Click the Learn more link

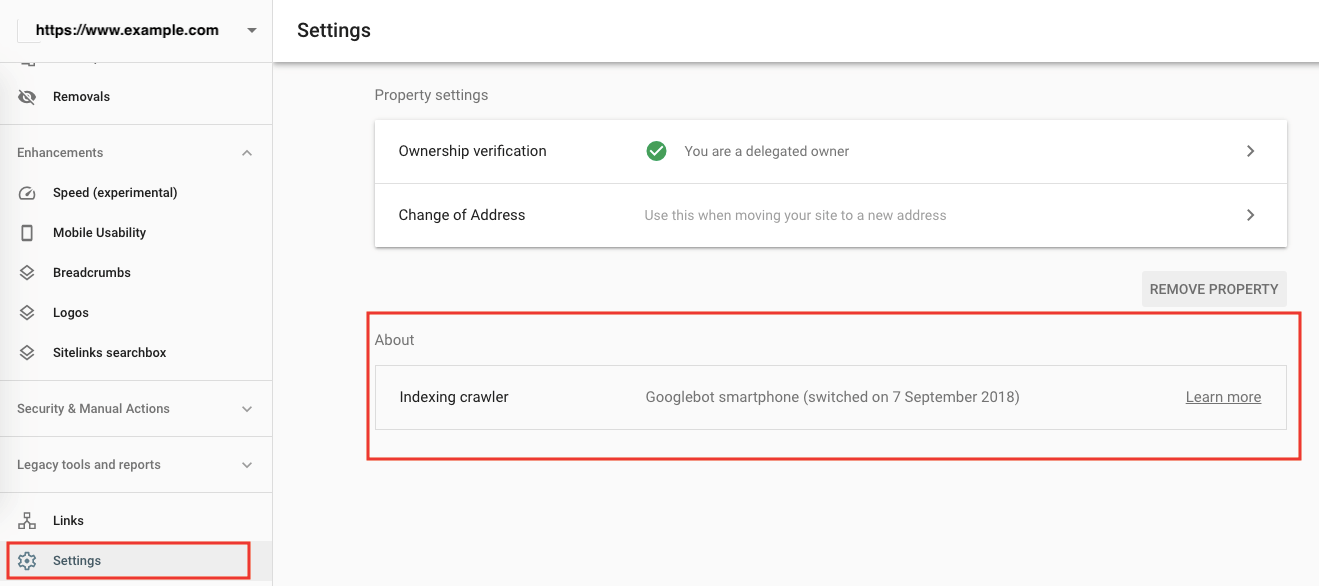tap(1223, 397)
